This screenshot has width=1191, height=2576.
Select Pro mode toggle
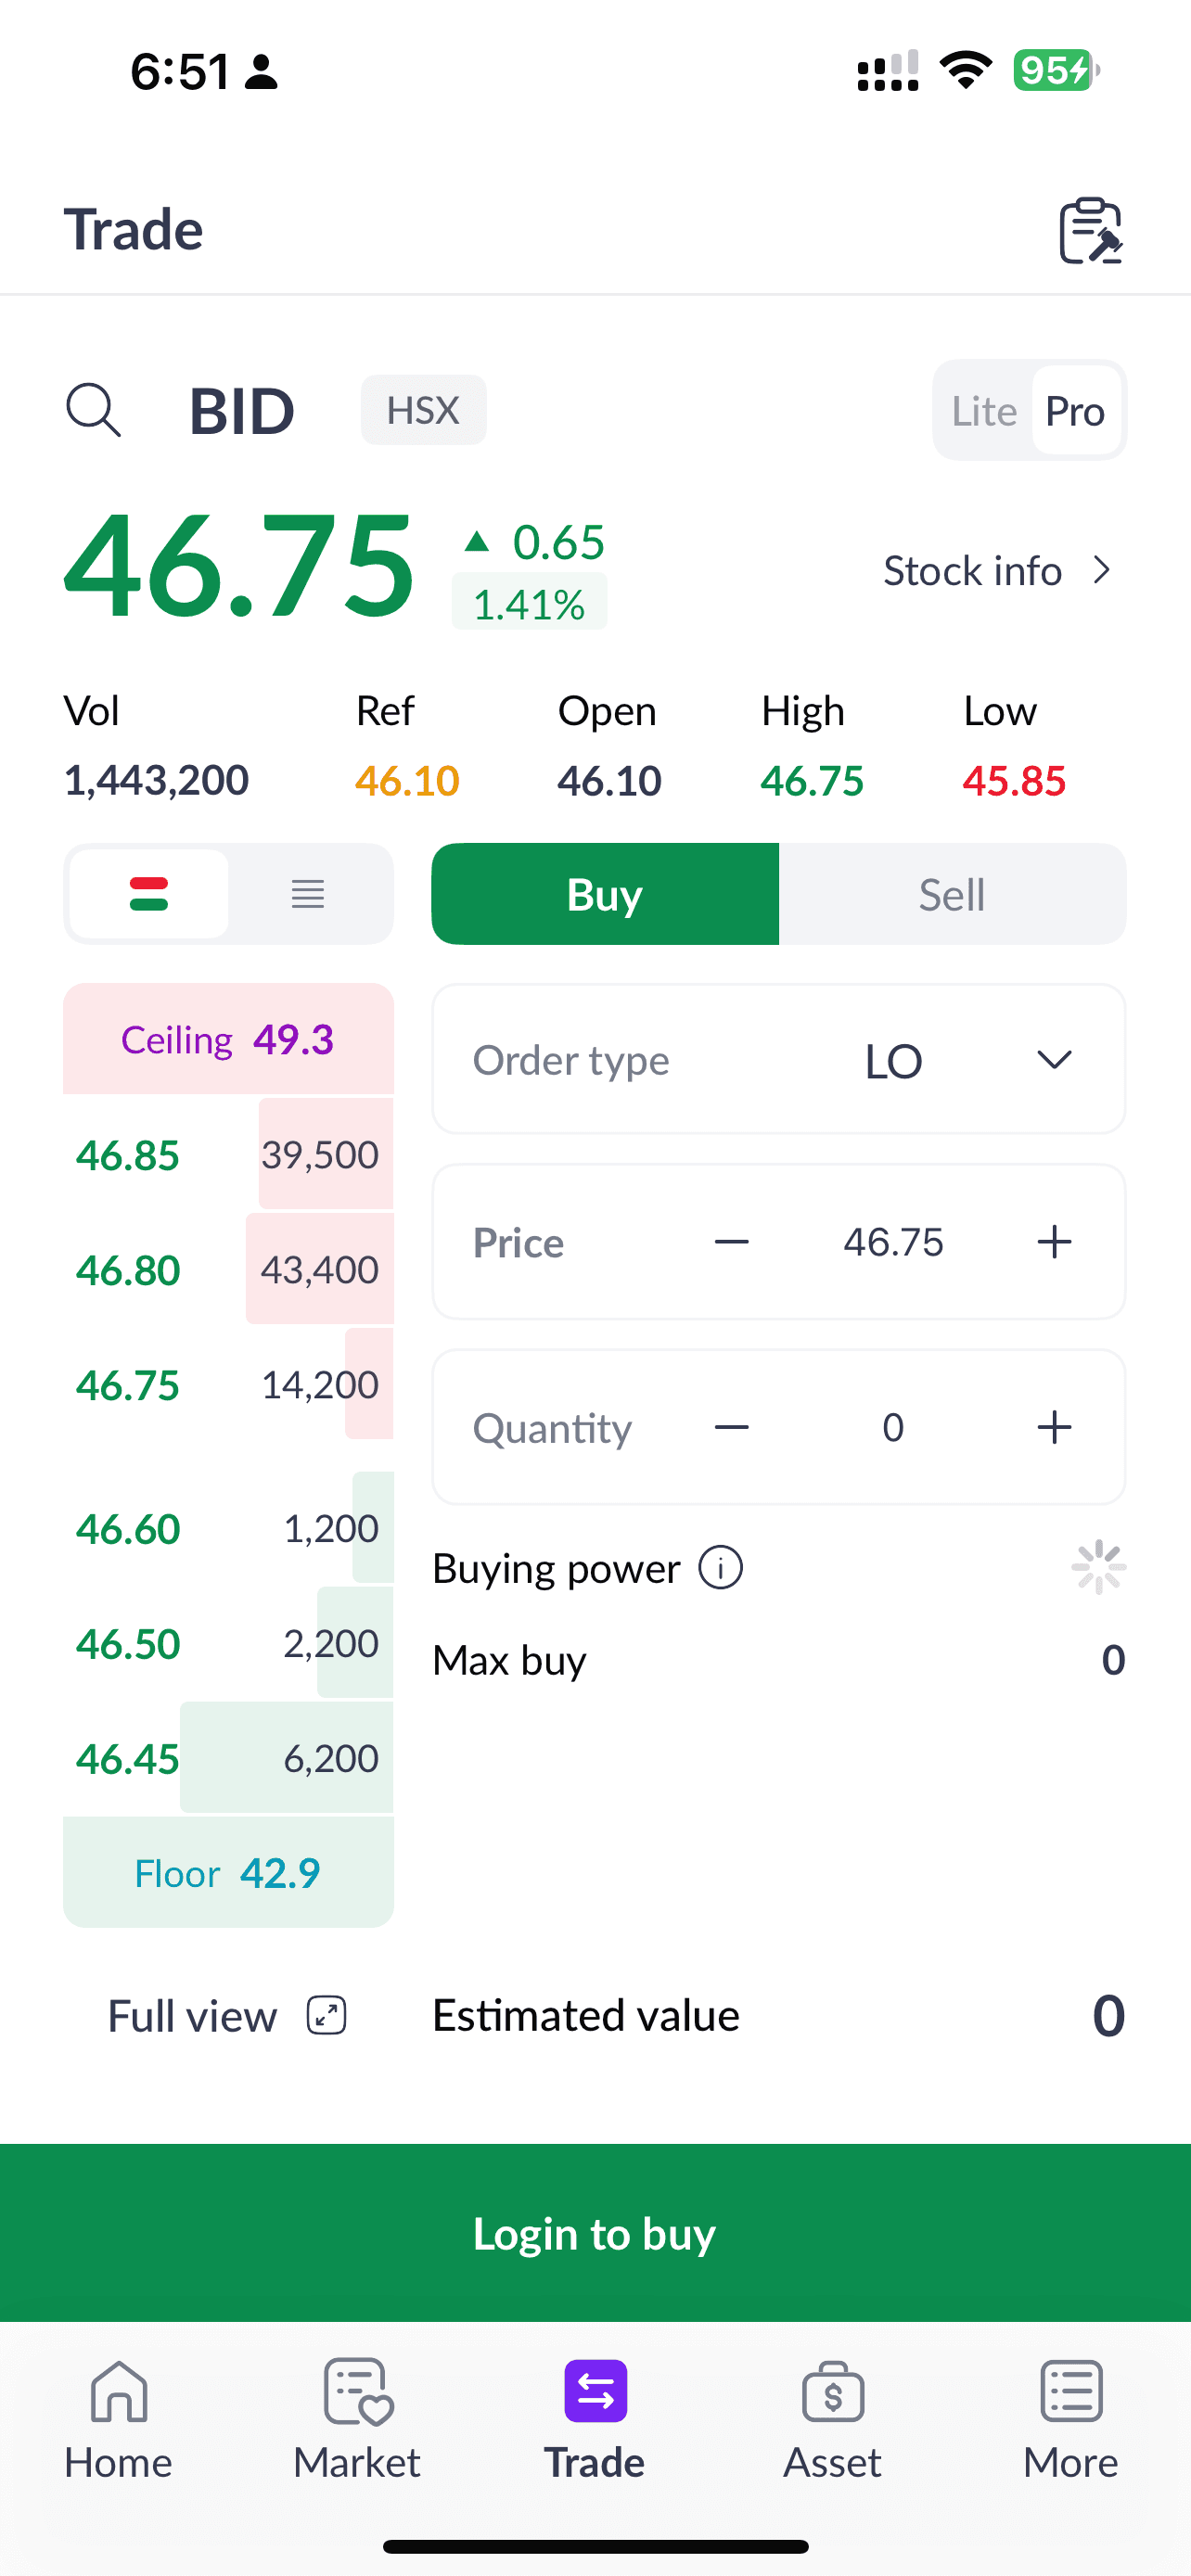point(1075,411)
